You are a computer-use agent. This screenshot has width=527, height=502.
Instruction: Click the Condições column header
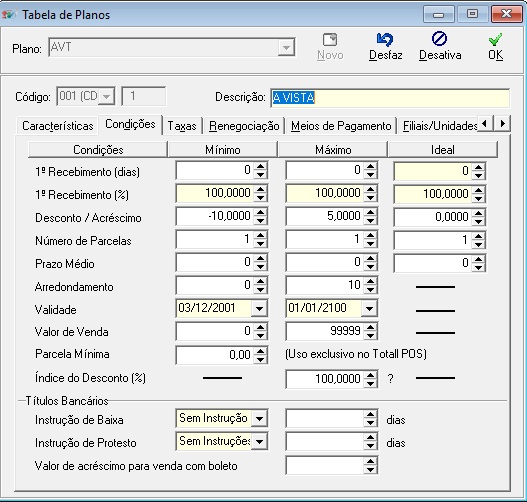(x=98, y=150)
